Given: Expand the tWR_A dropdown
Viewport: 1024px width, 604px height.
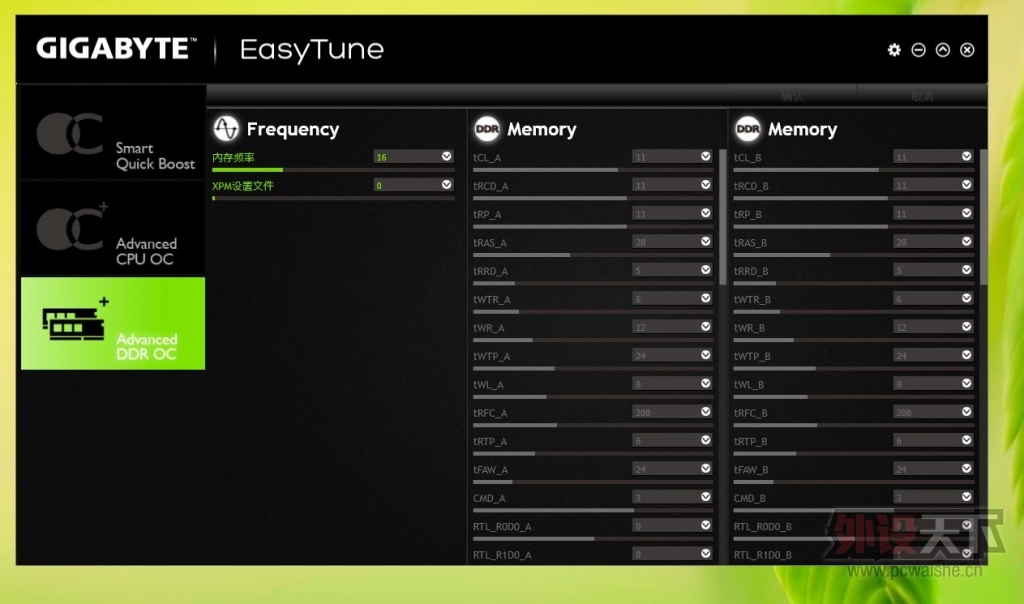Looking at the screenshot, I should 706,326.
